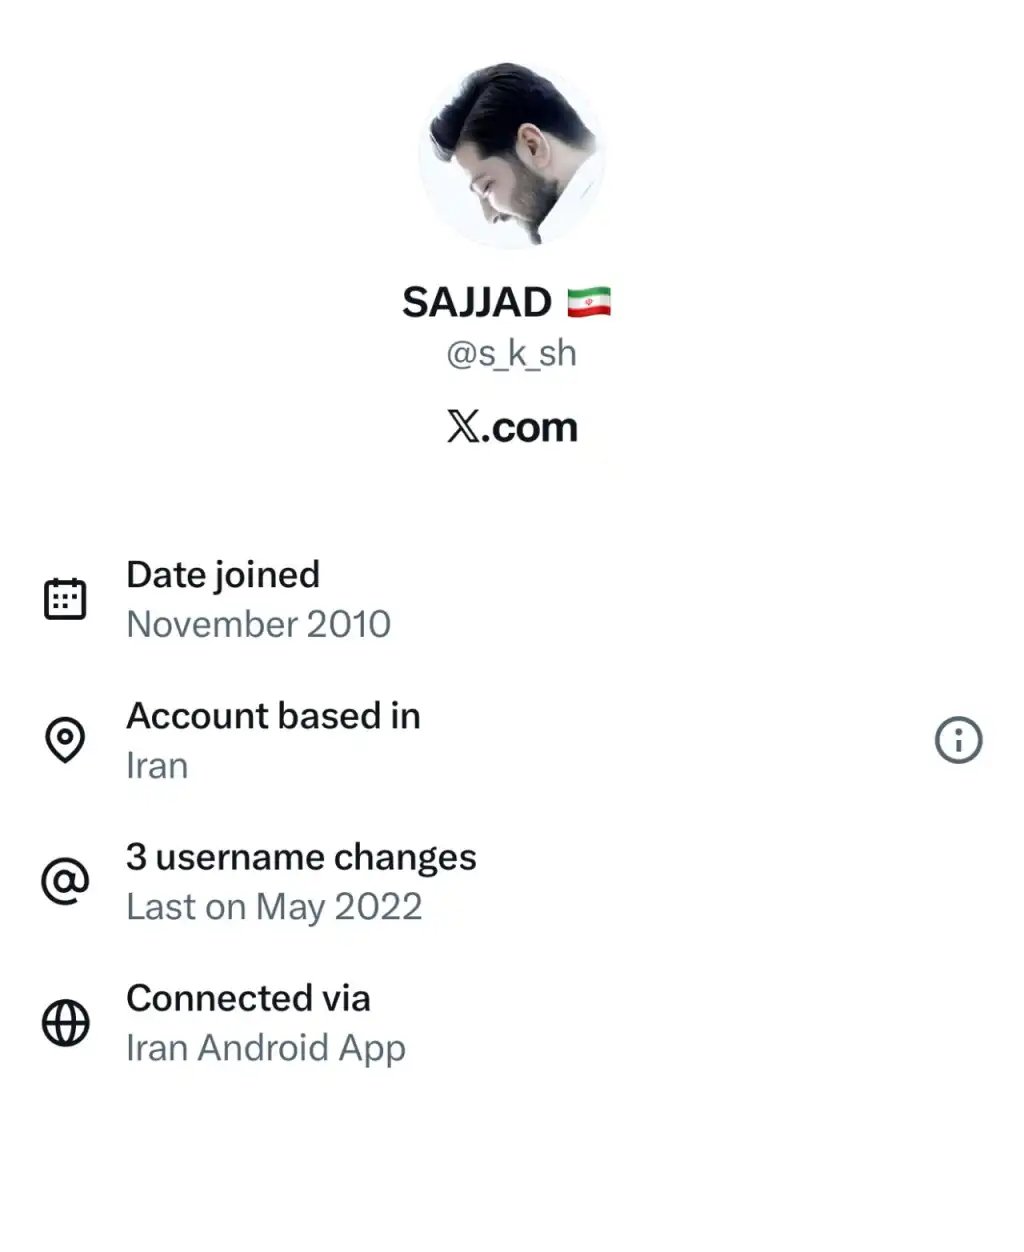Tap the "Iran Android App" text

pyautogui.click(x=266, y=1048)
